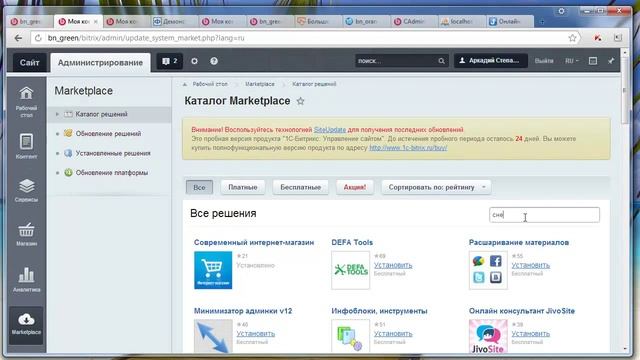Expand the Каталог решений tree item arrow
The width and height of the screenshot is (640, 360).
[x=58, y=114]
